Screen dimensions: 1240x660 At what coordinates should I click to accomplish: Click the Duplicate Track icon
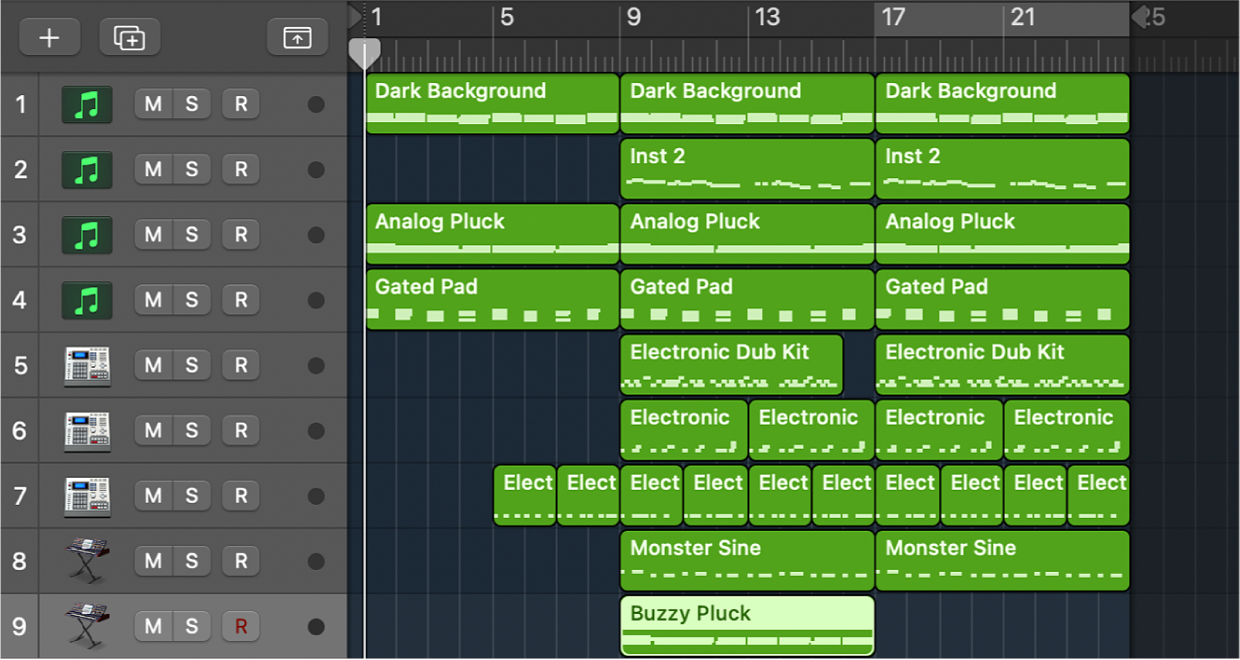tap(129, 37)
